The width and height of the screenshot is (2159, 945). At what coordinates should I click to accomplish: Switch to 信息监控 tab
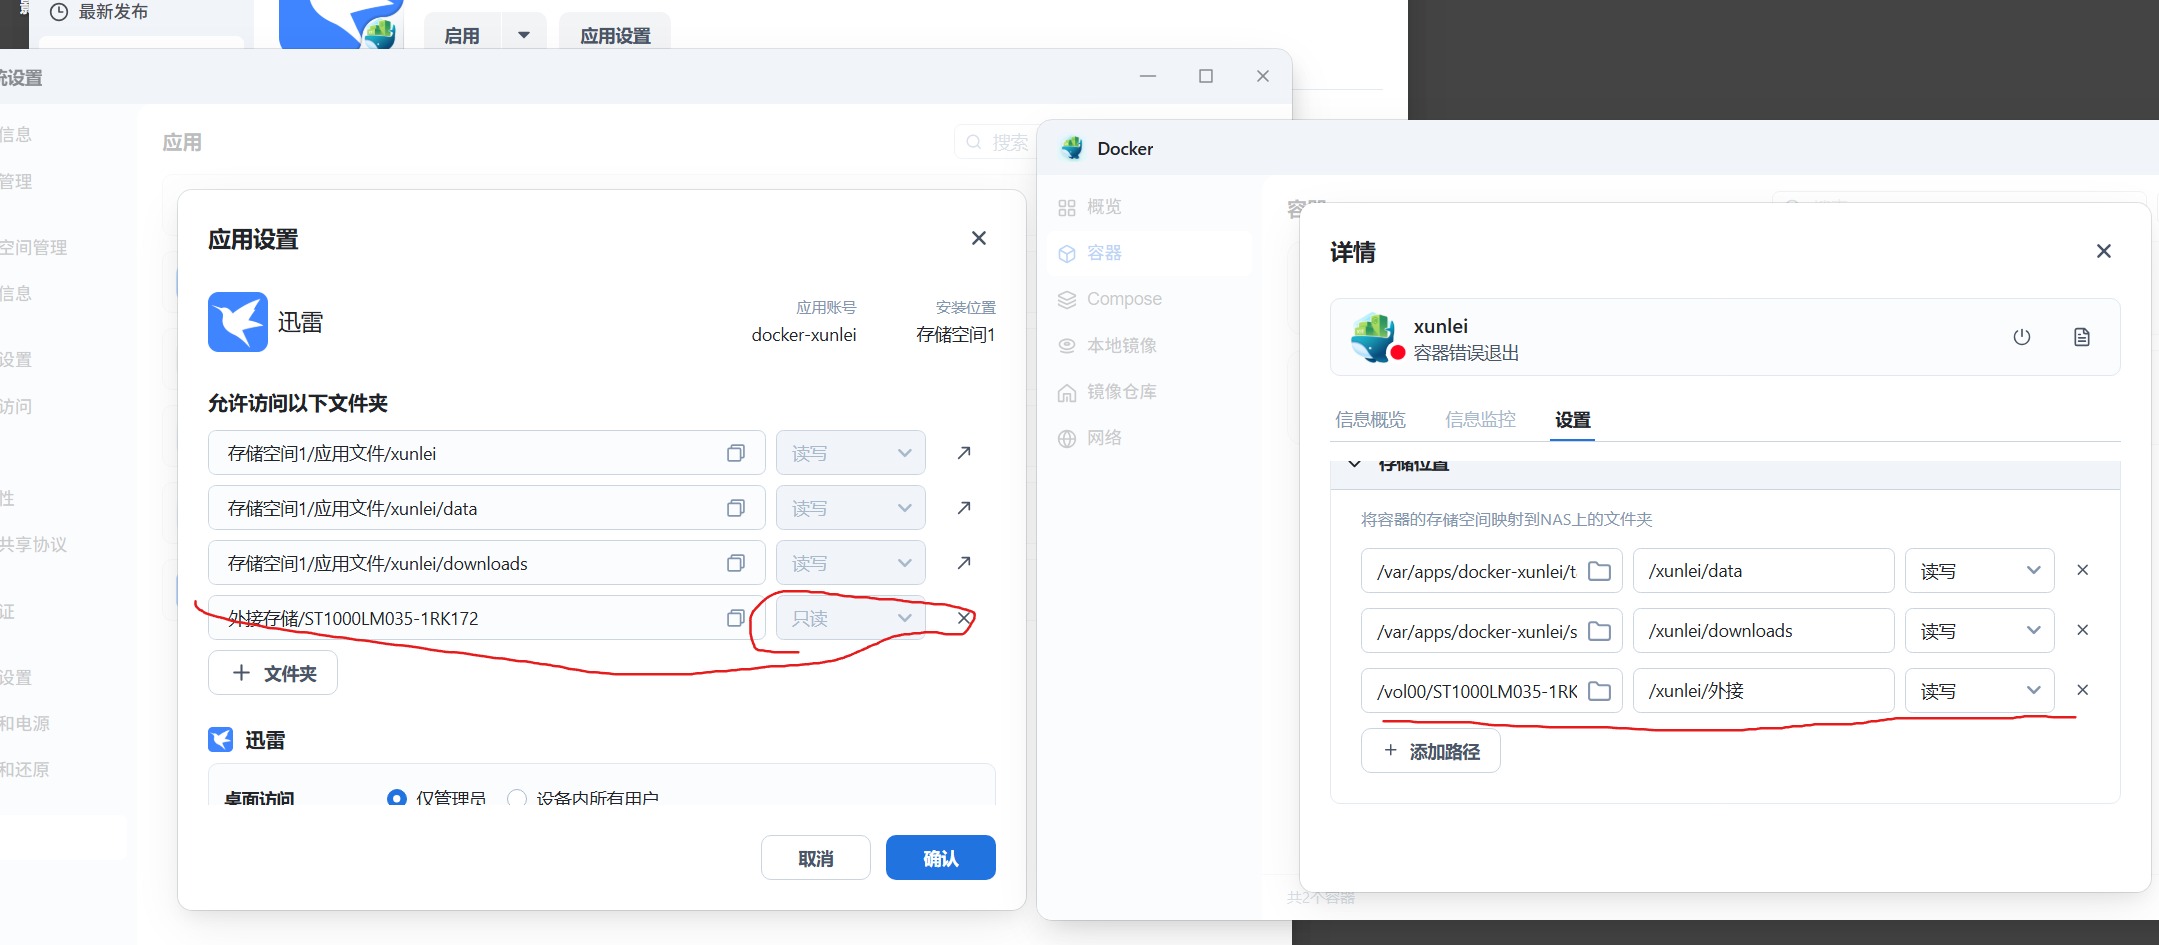[x=1480, y=420]
